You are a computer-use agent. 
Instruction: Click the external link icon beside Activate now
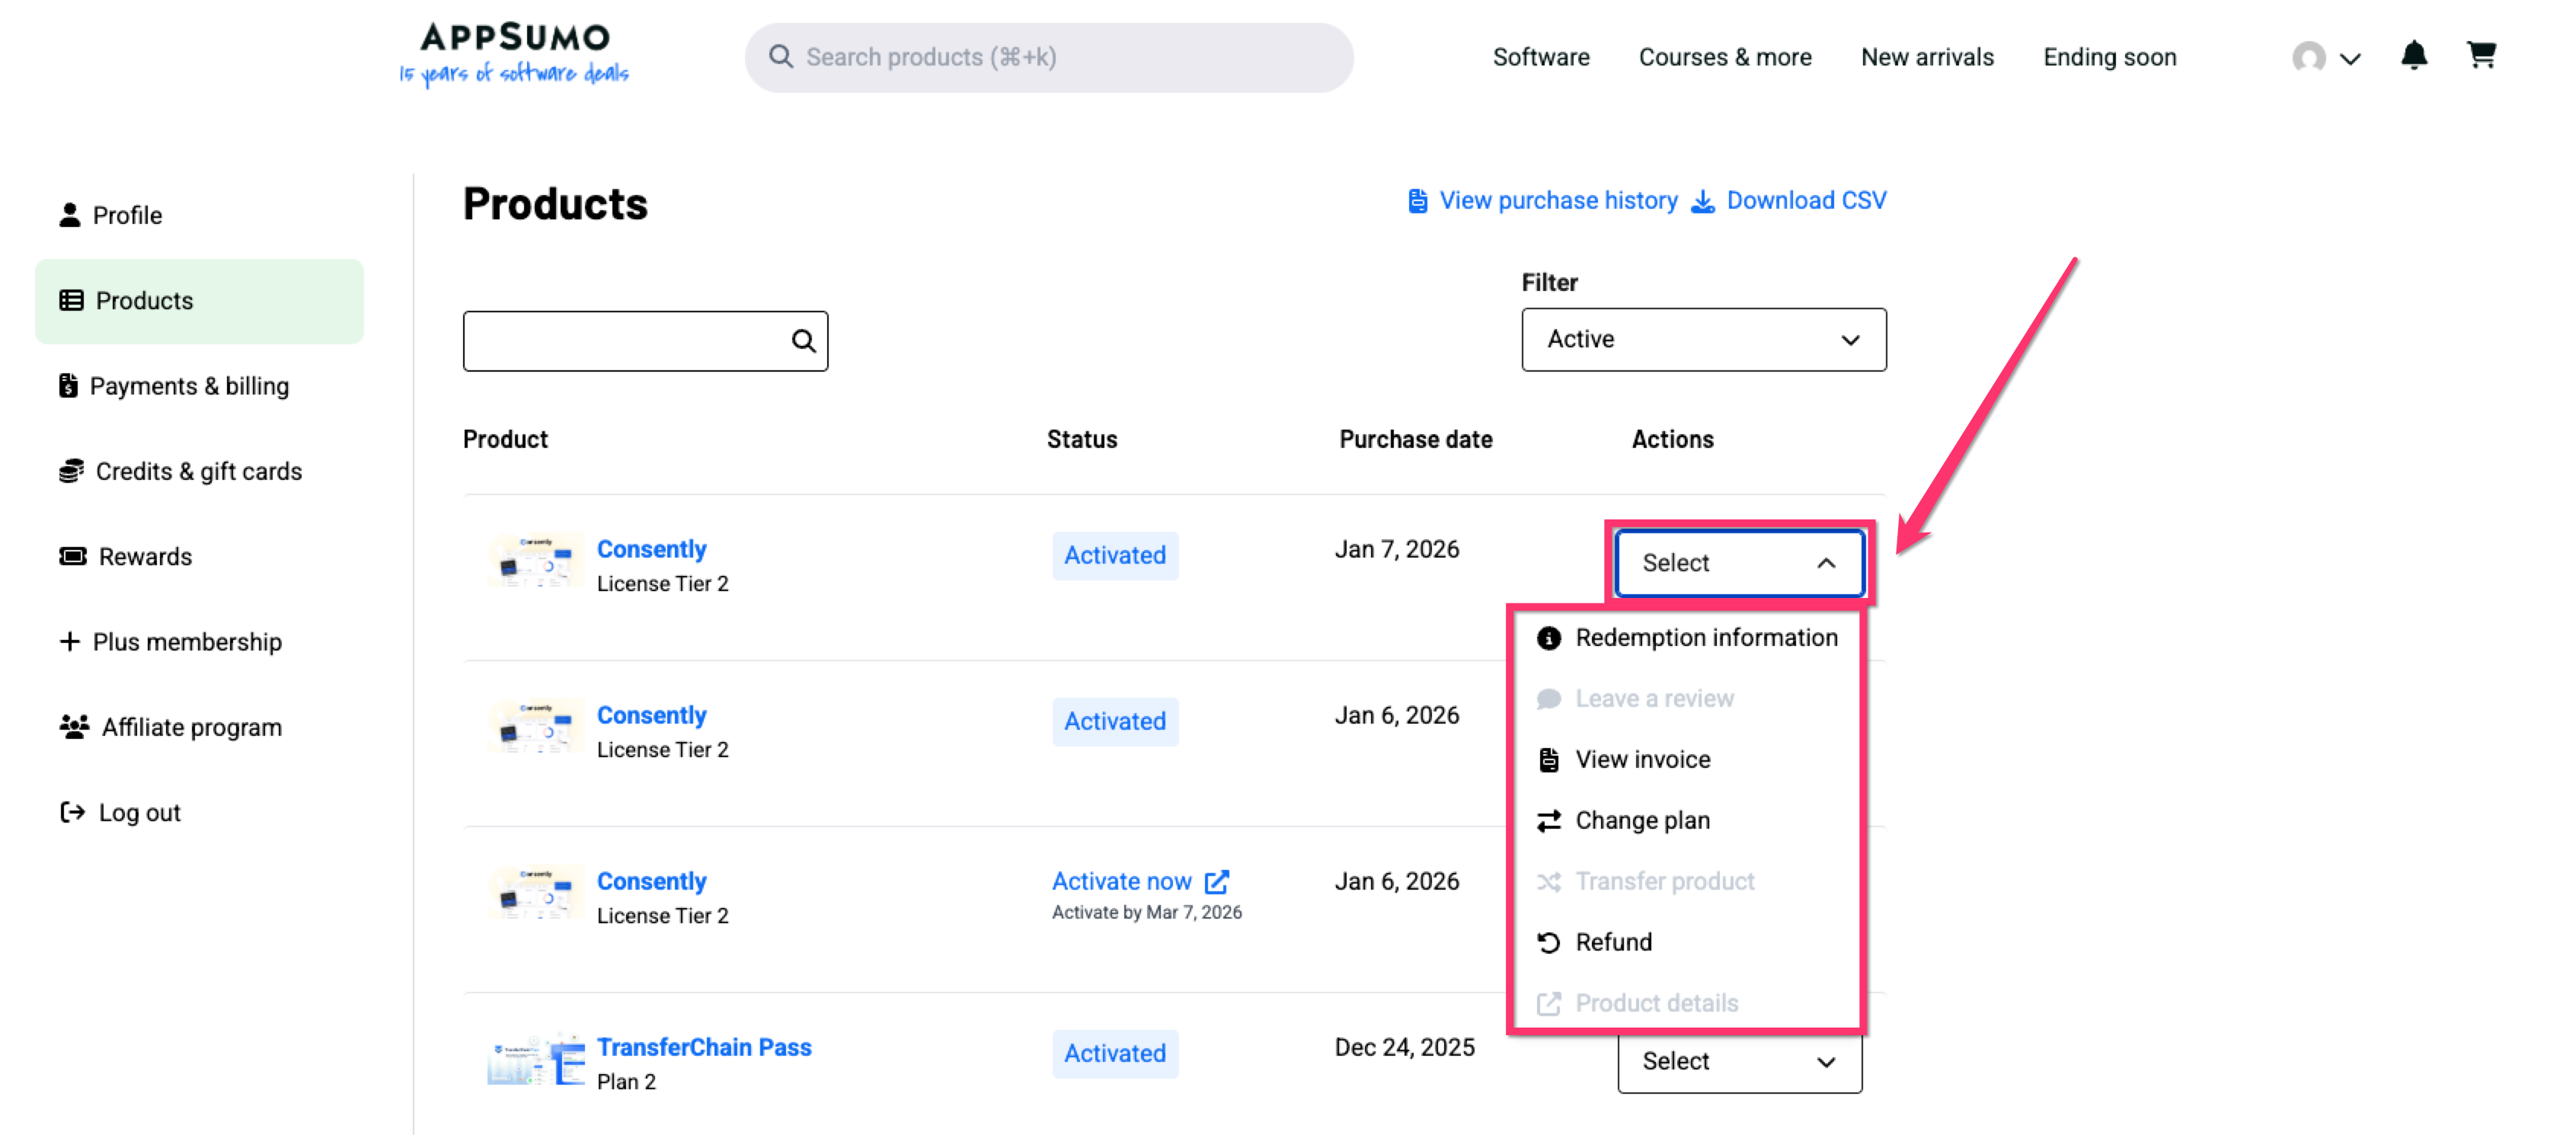click(1216, 881)
